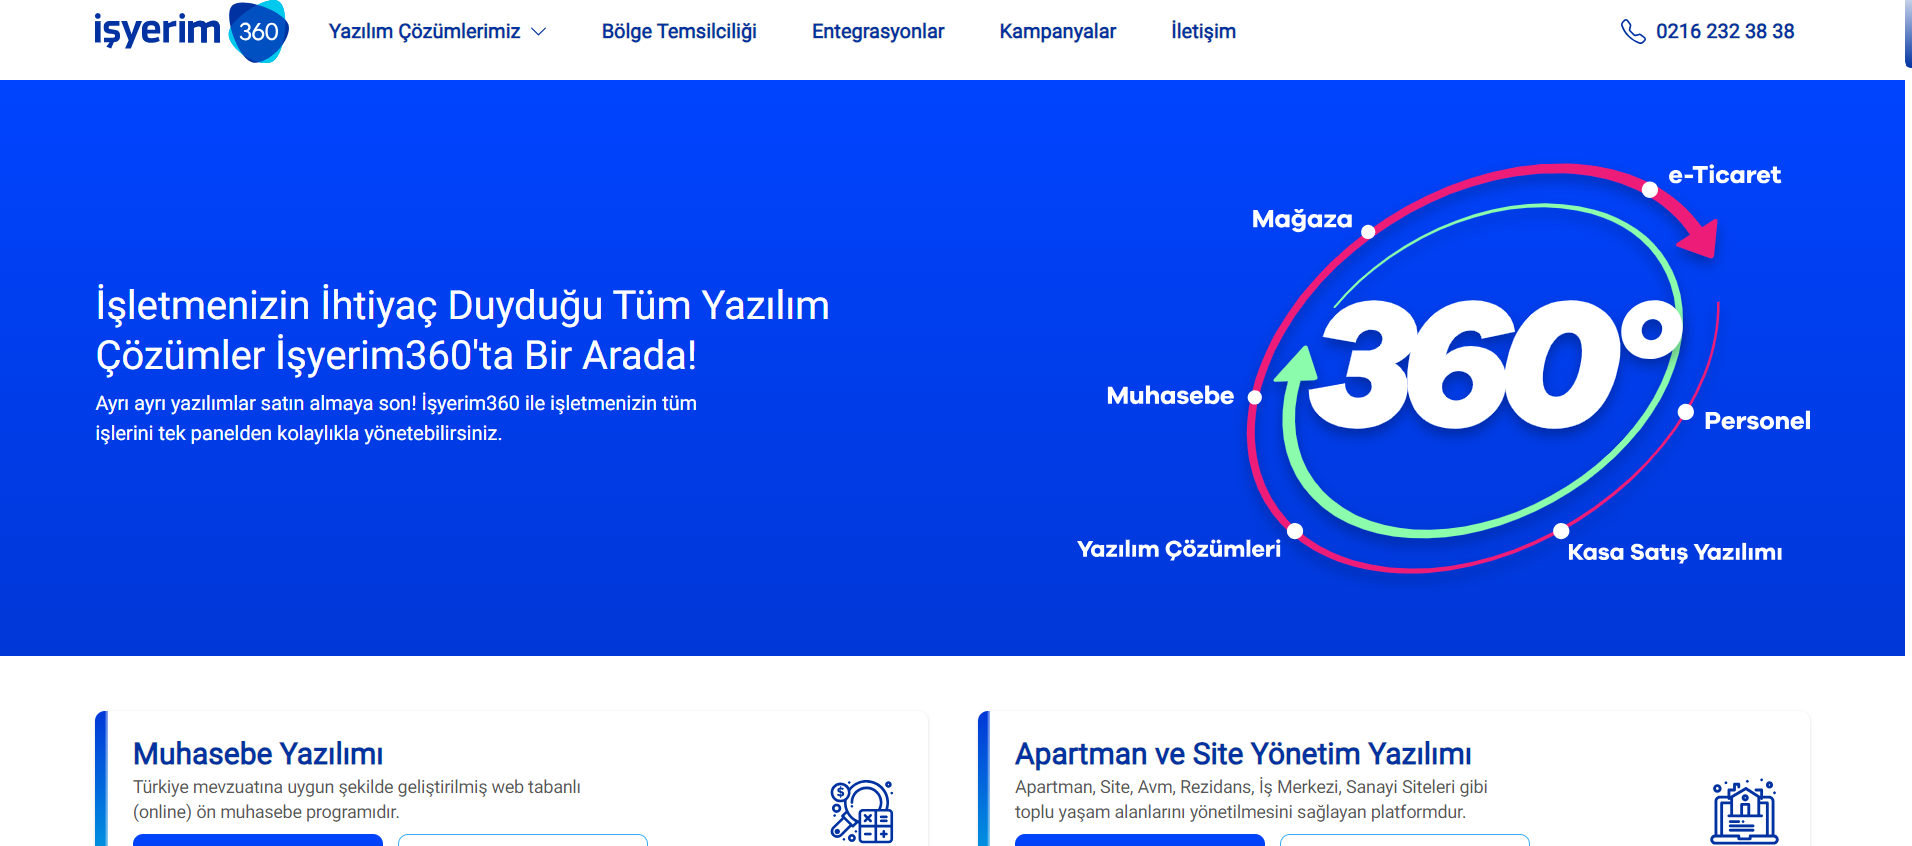Call the number 0216 232 38 38
The width and height of the screenshot is (1912, 846).
click(x=1725, y=31)
